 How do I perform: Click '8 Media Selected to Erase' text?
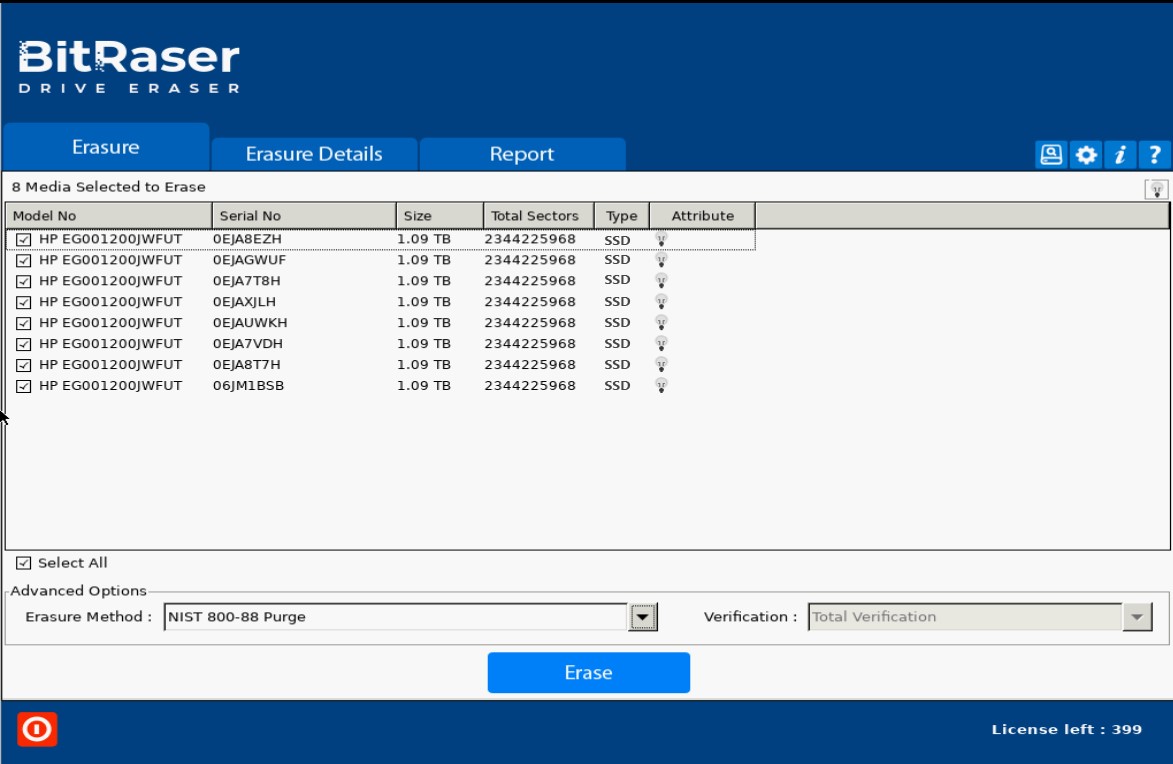[x=108, y=187]
